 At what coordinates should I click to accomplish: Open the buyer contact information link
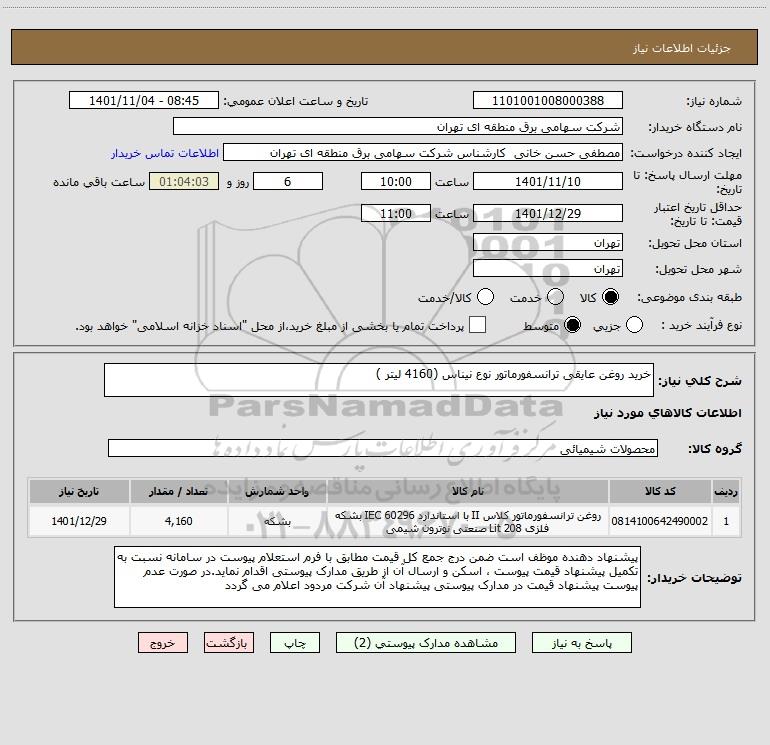coord(165,153)
